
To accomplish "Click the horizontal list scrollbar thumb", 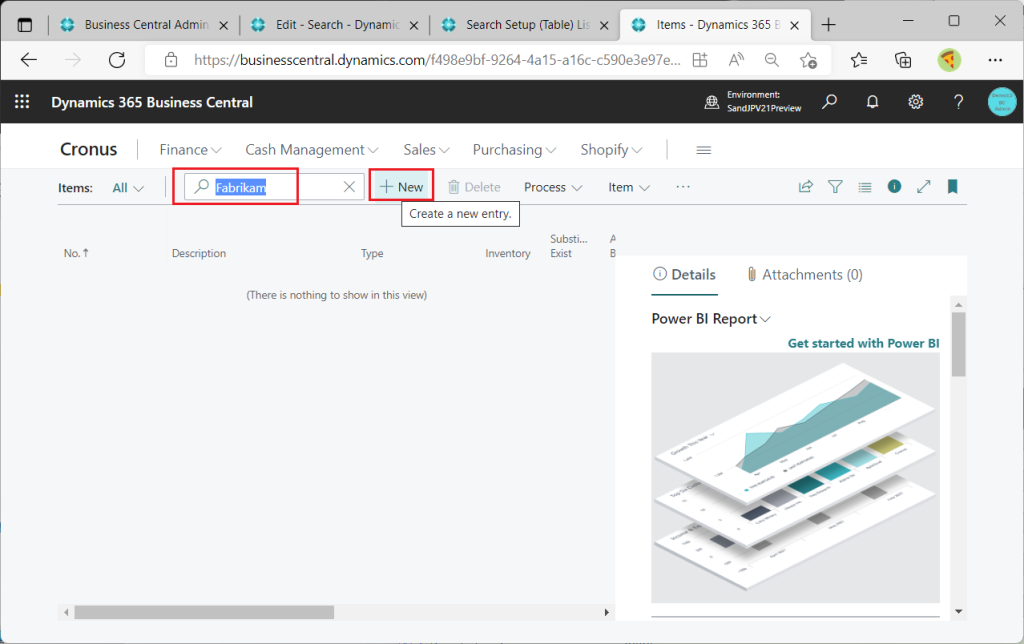I will [204, 612].
